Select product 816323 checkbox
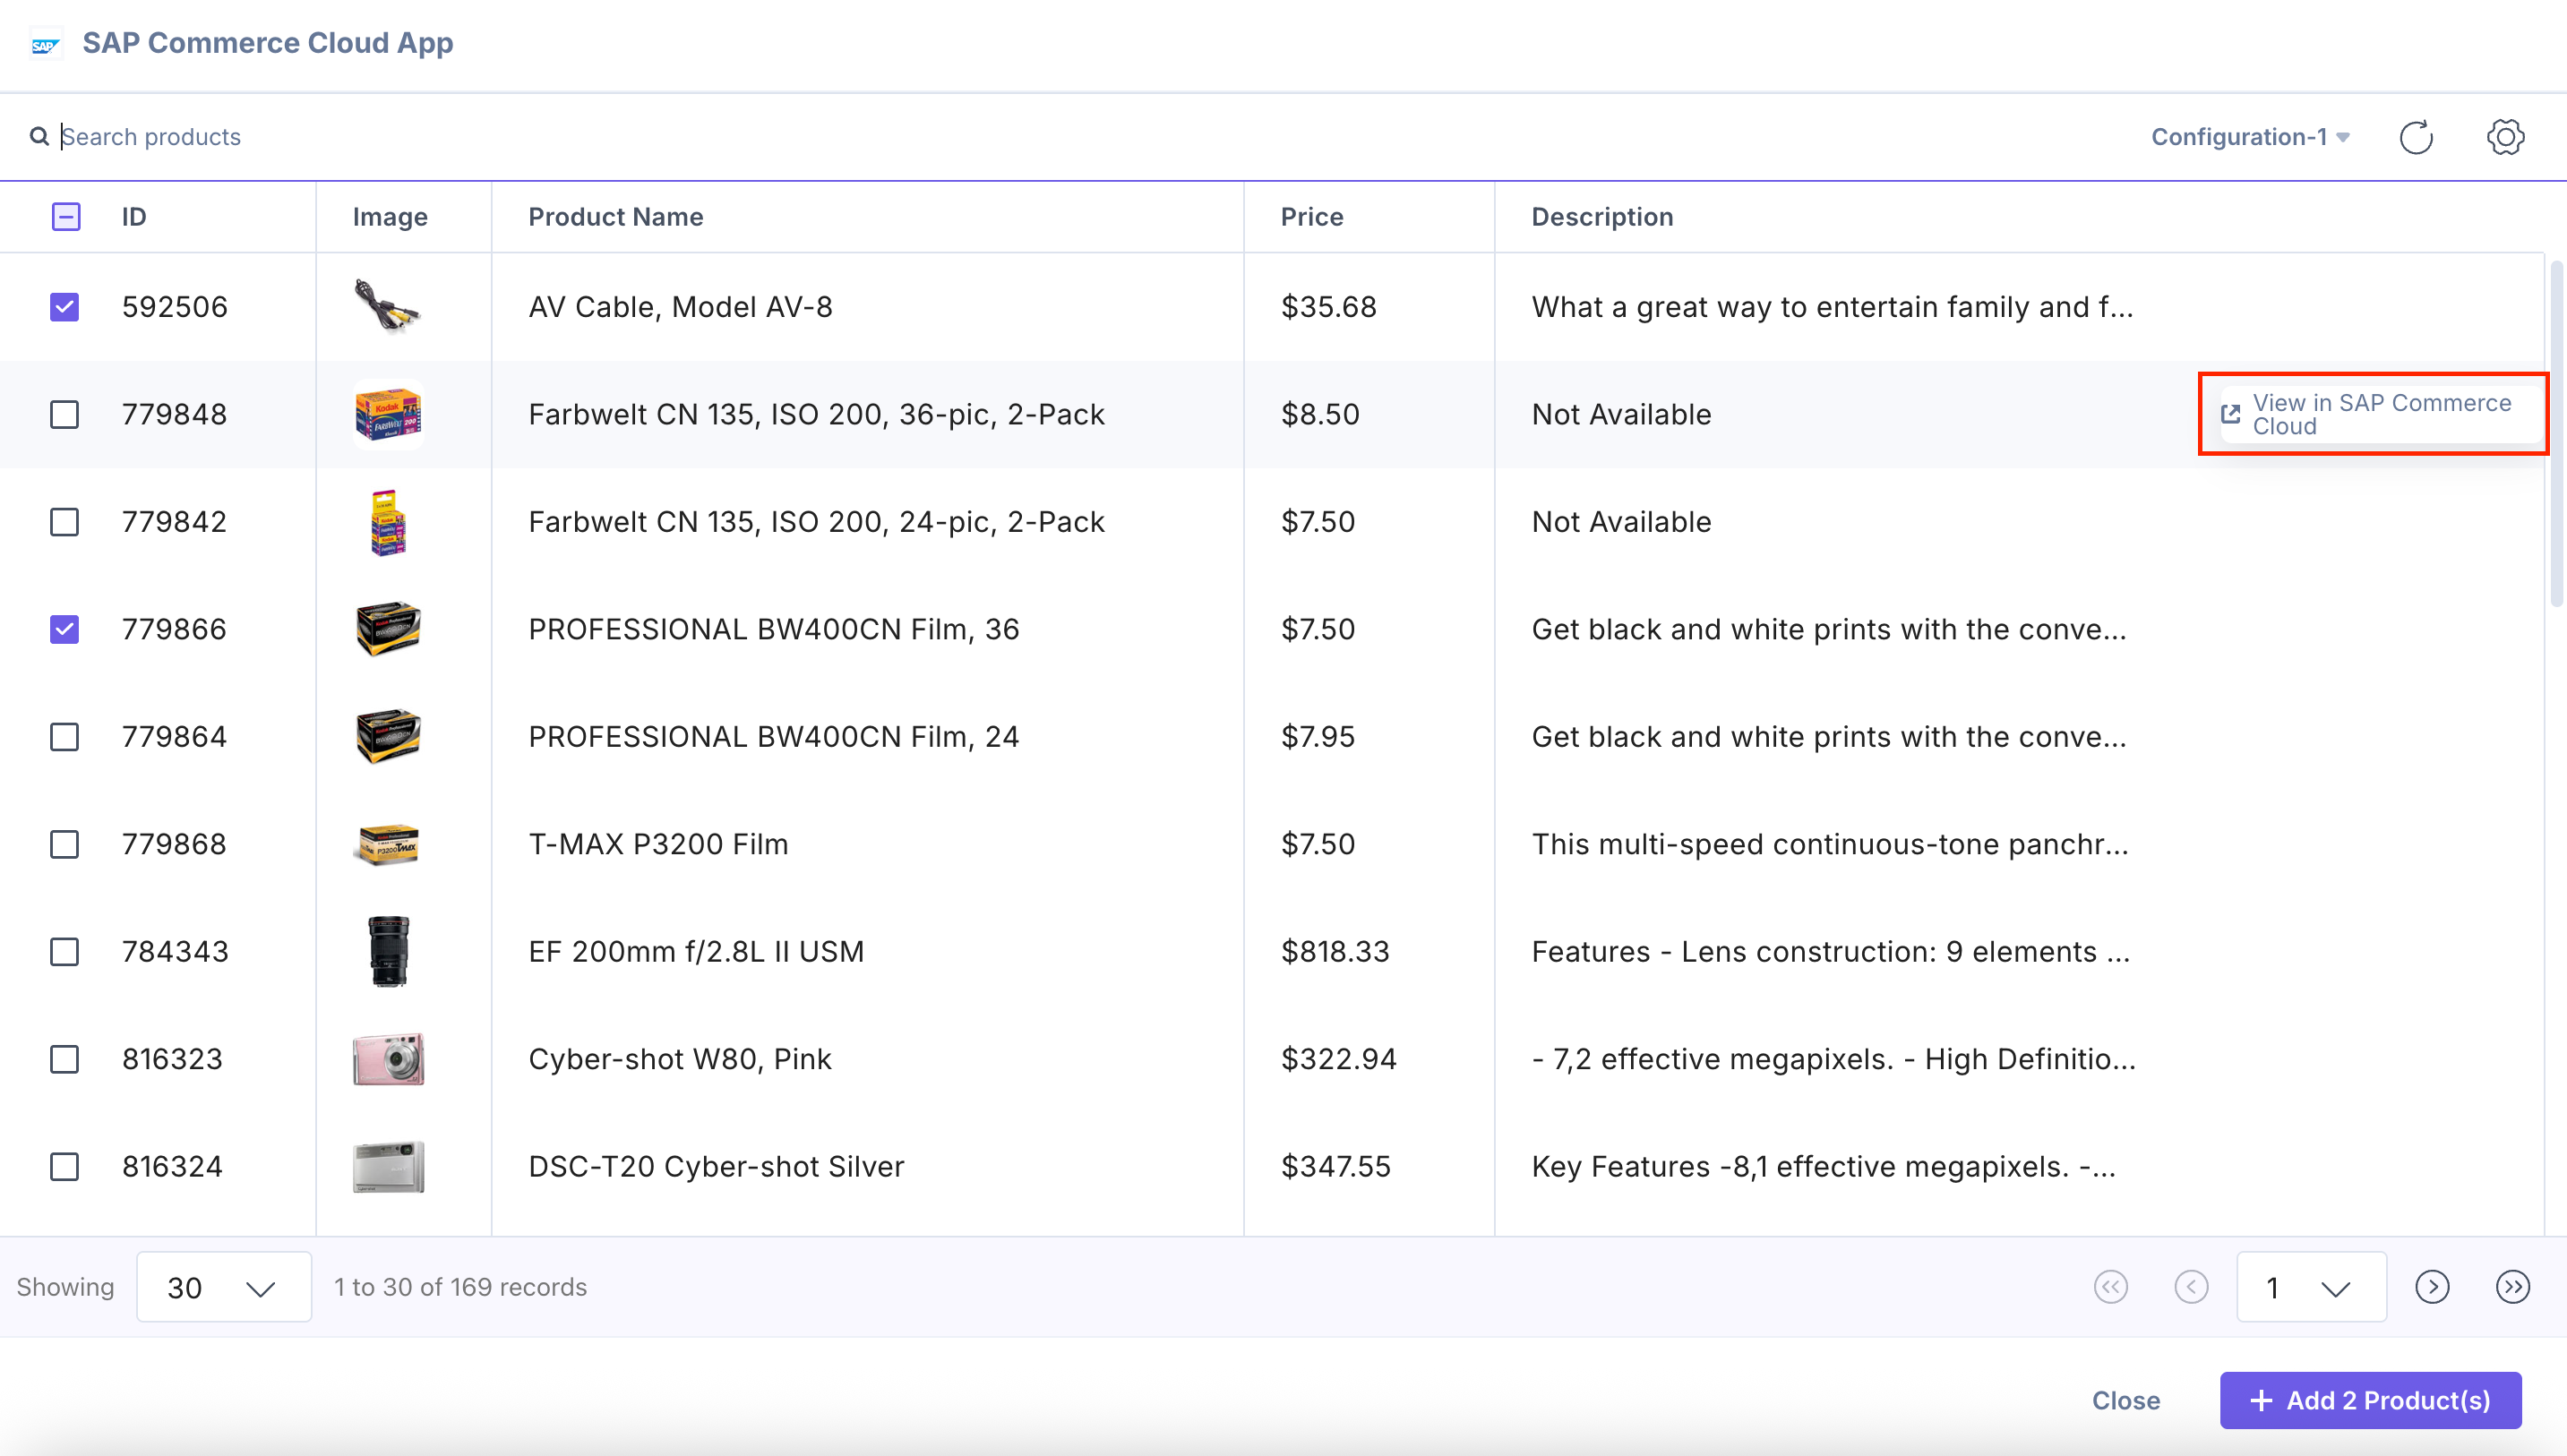 click(65, 1059)
